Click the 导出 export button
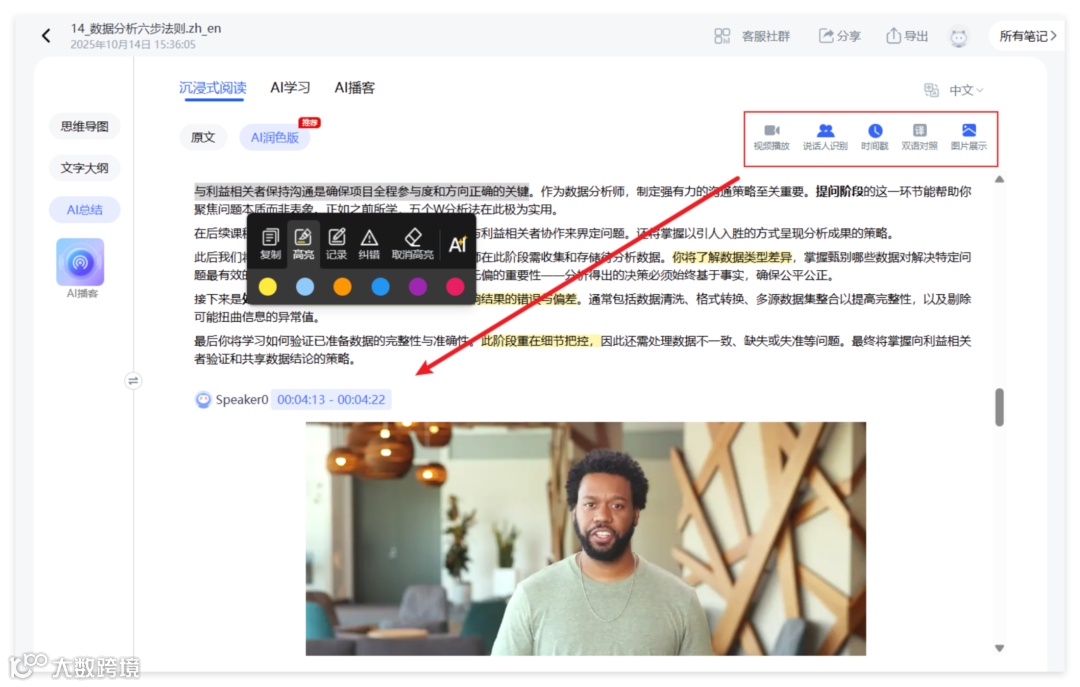Image resolution: width=1080 pixels, height=687 pixels. pyautogui.click(x=907, y=36)
